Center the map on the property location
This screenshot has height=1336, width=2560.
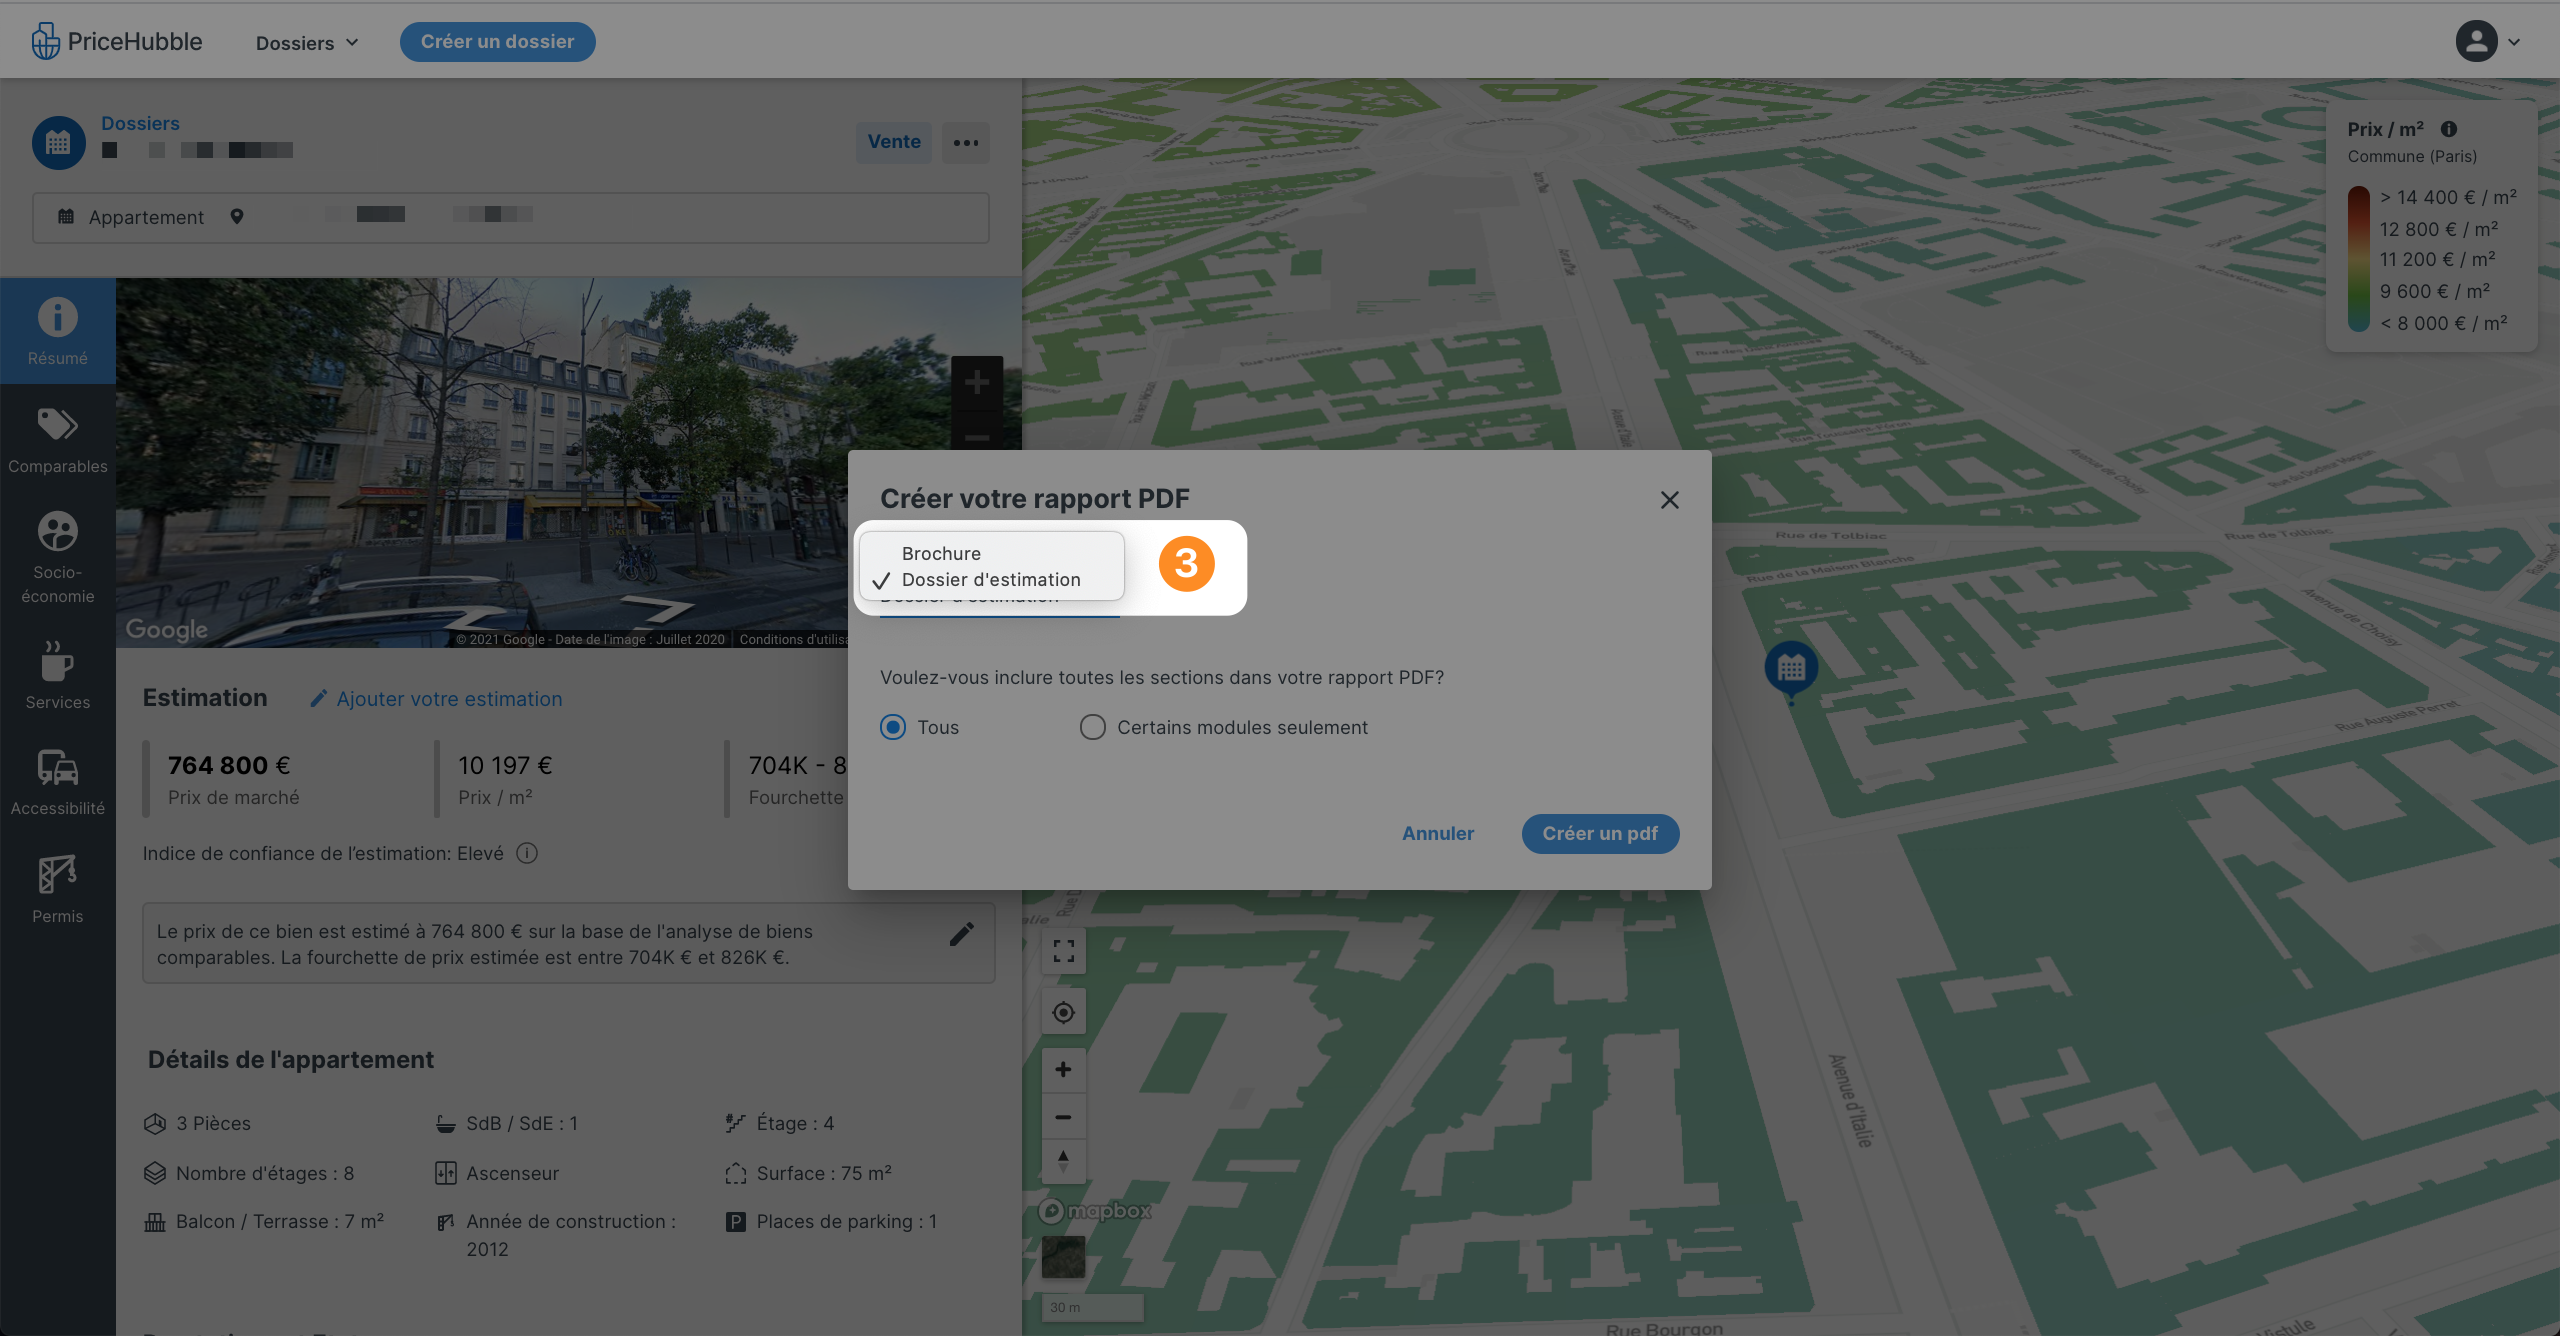click(x=1063, y=1013)
